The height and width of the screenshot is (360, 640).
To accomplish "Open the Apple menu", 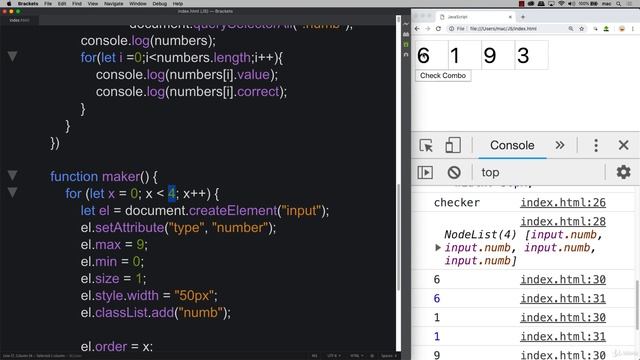I will (x=9, y=3).
